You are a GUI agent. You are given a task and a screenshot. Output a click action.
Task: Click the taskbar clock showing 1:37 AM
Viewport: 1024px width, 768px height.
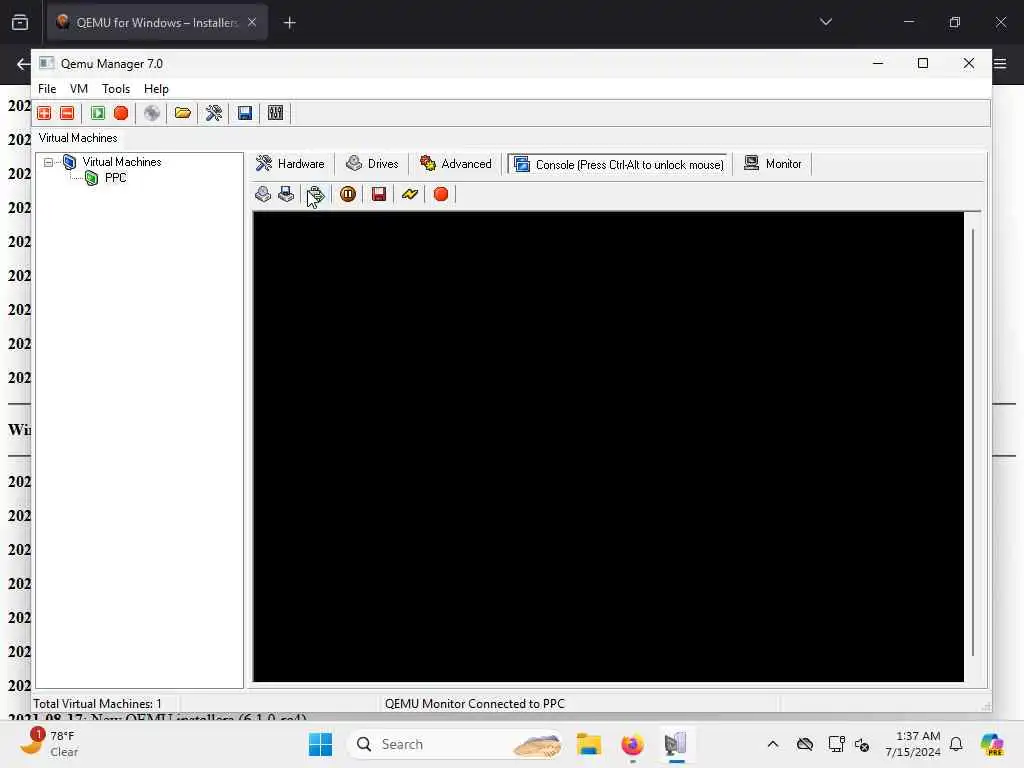click(912, 744)
